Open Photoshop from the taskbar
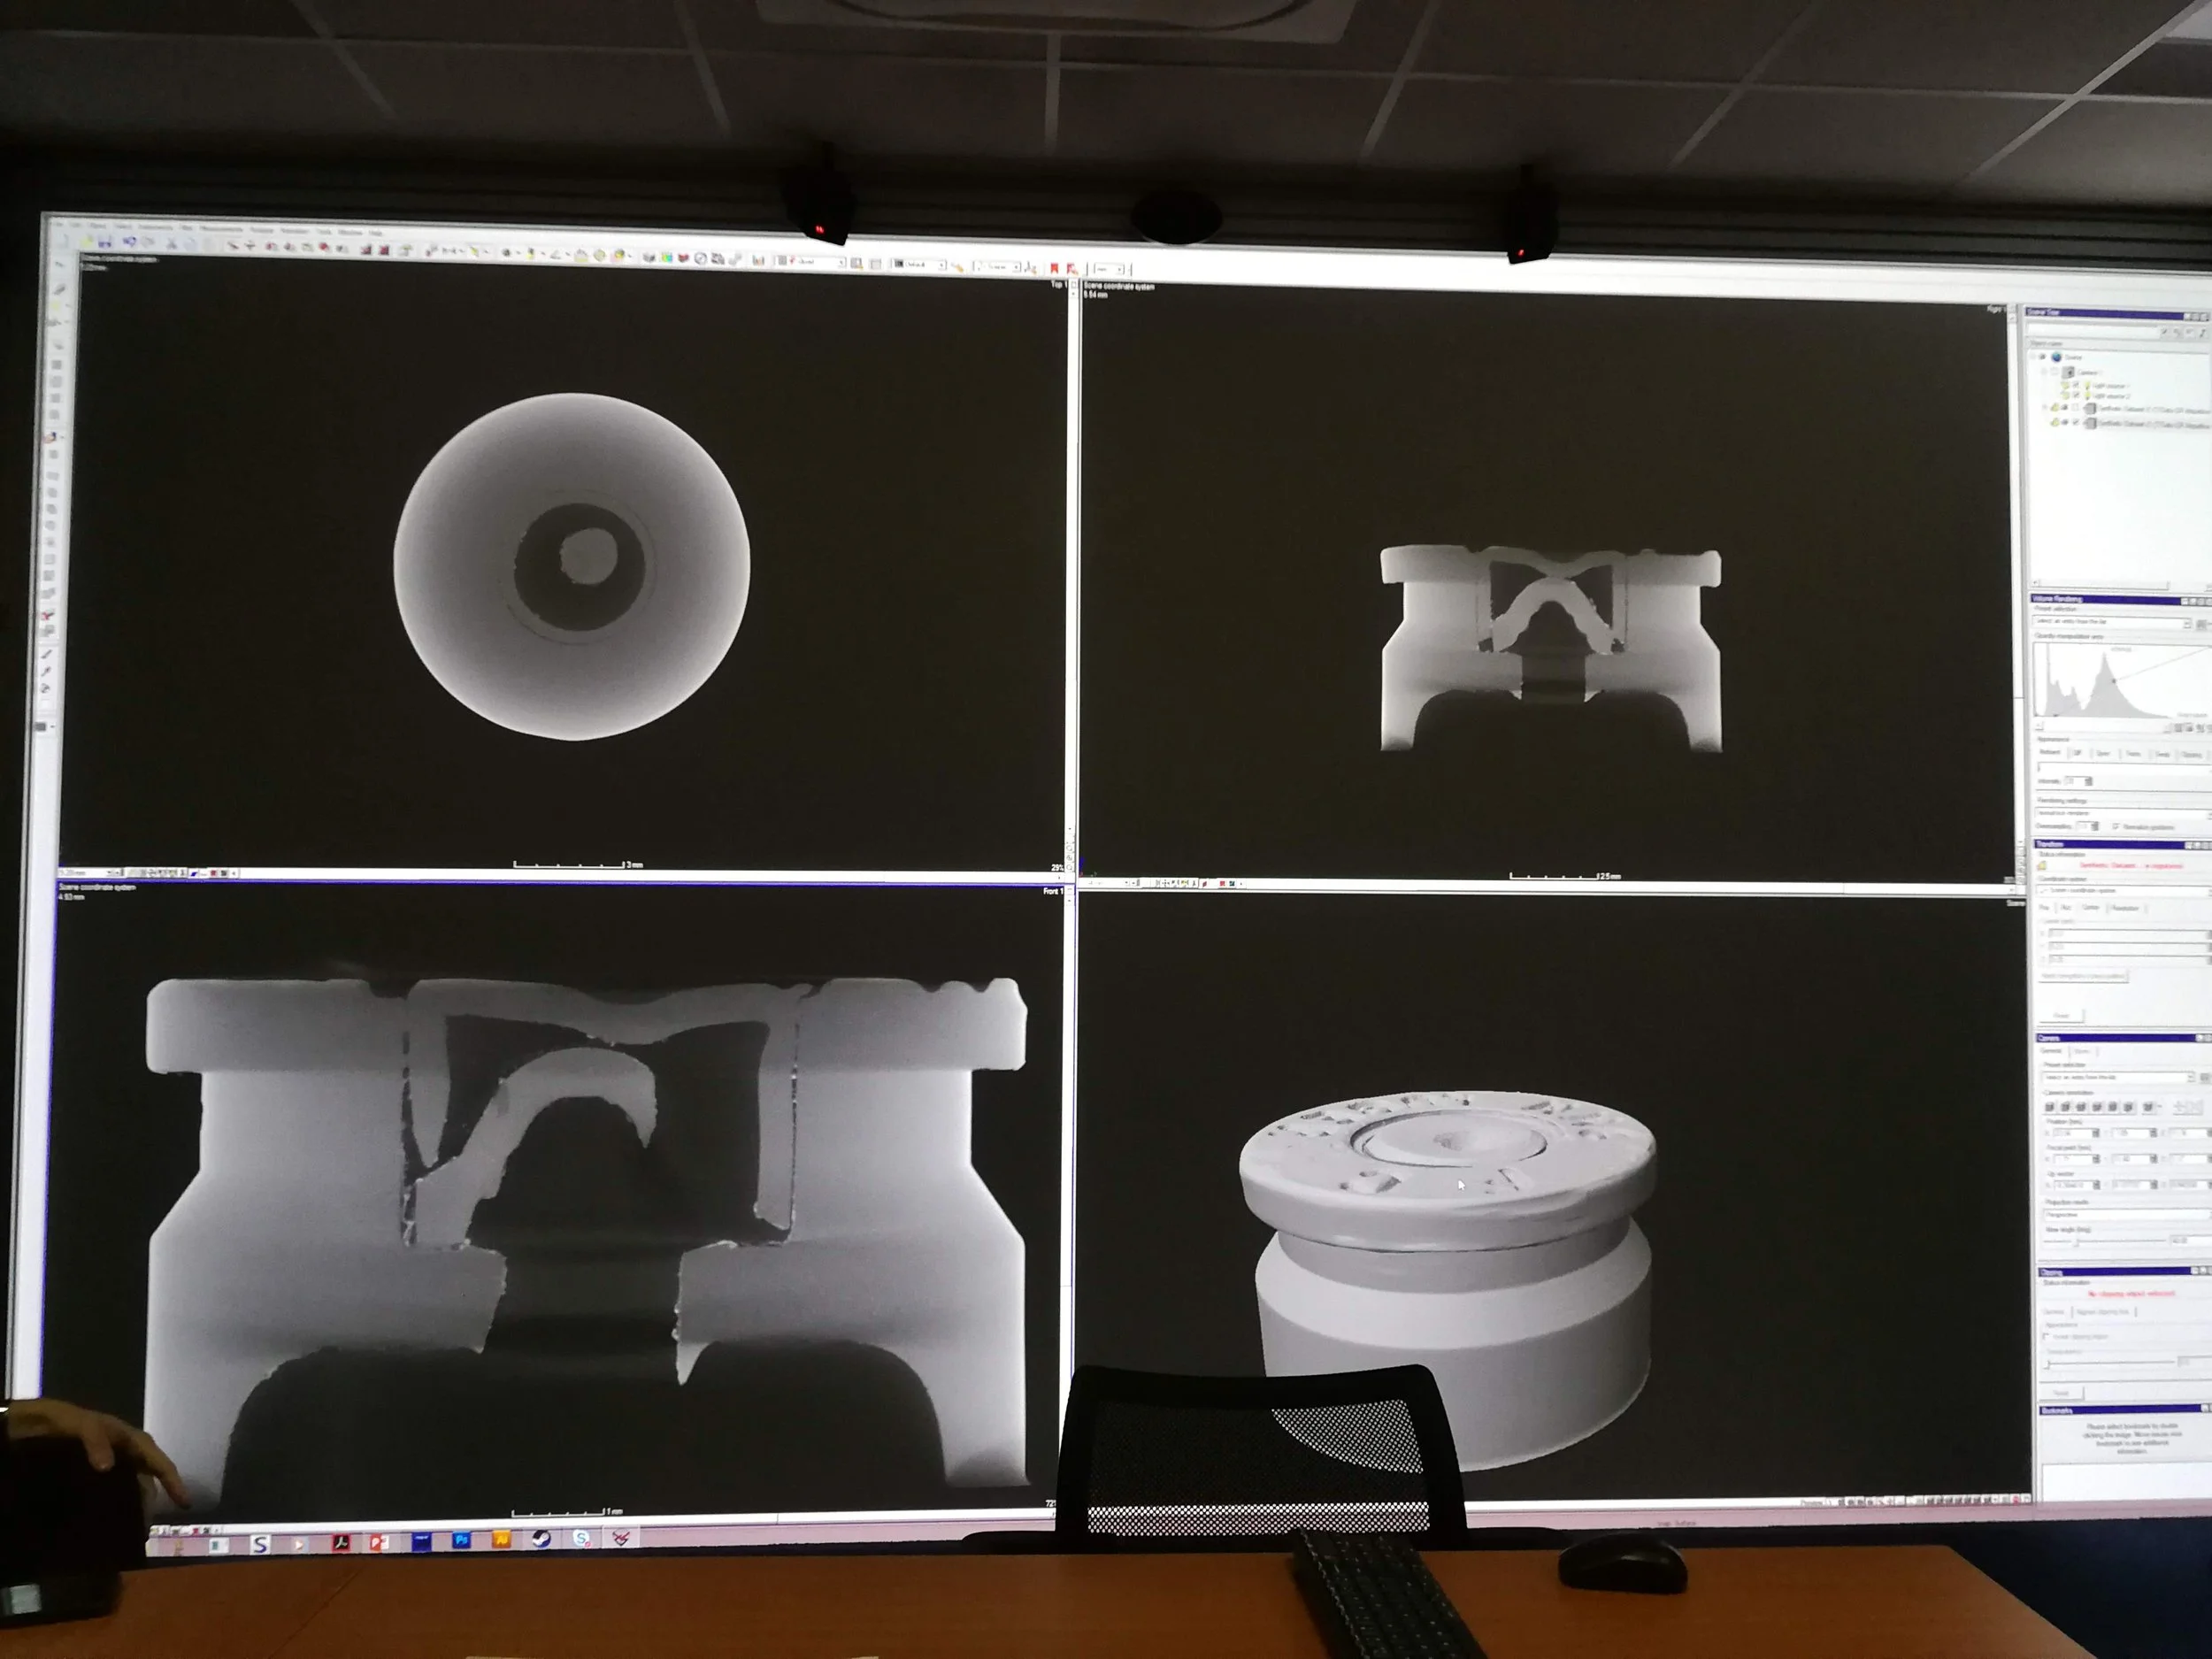This screenshot has width=2212, height=1659. [x=461, y=1540]
